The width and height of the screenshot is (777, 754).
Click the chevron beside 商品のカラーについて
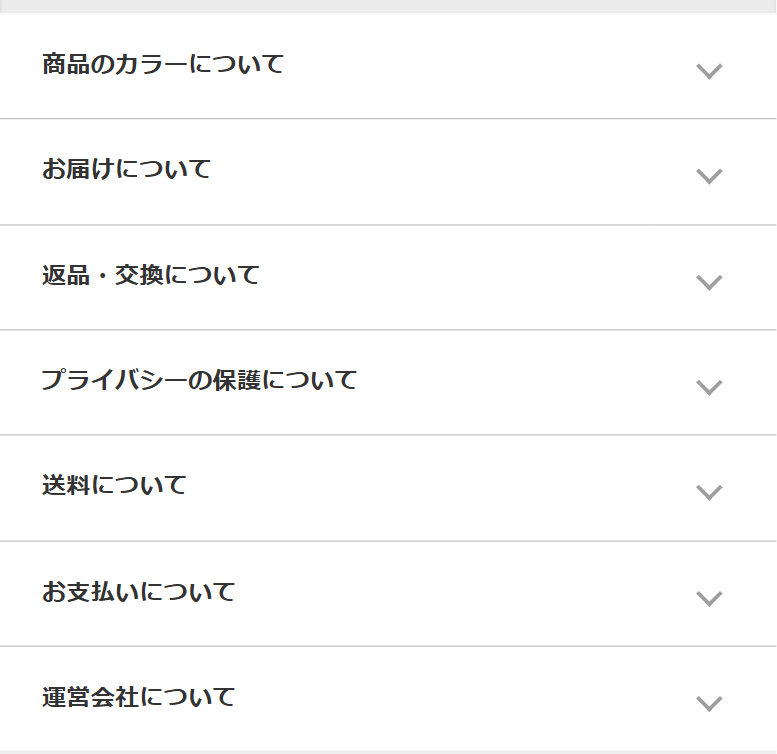click(x=709, y=71)
